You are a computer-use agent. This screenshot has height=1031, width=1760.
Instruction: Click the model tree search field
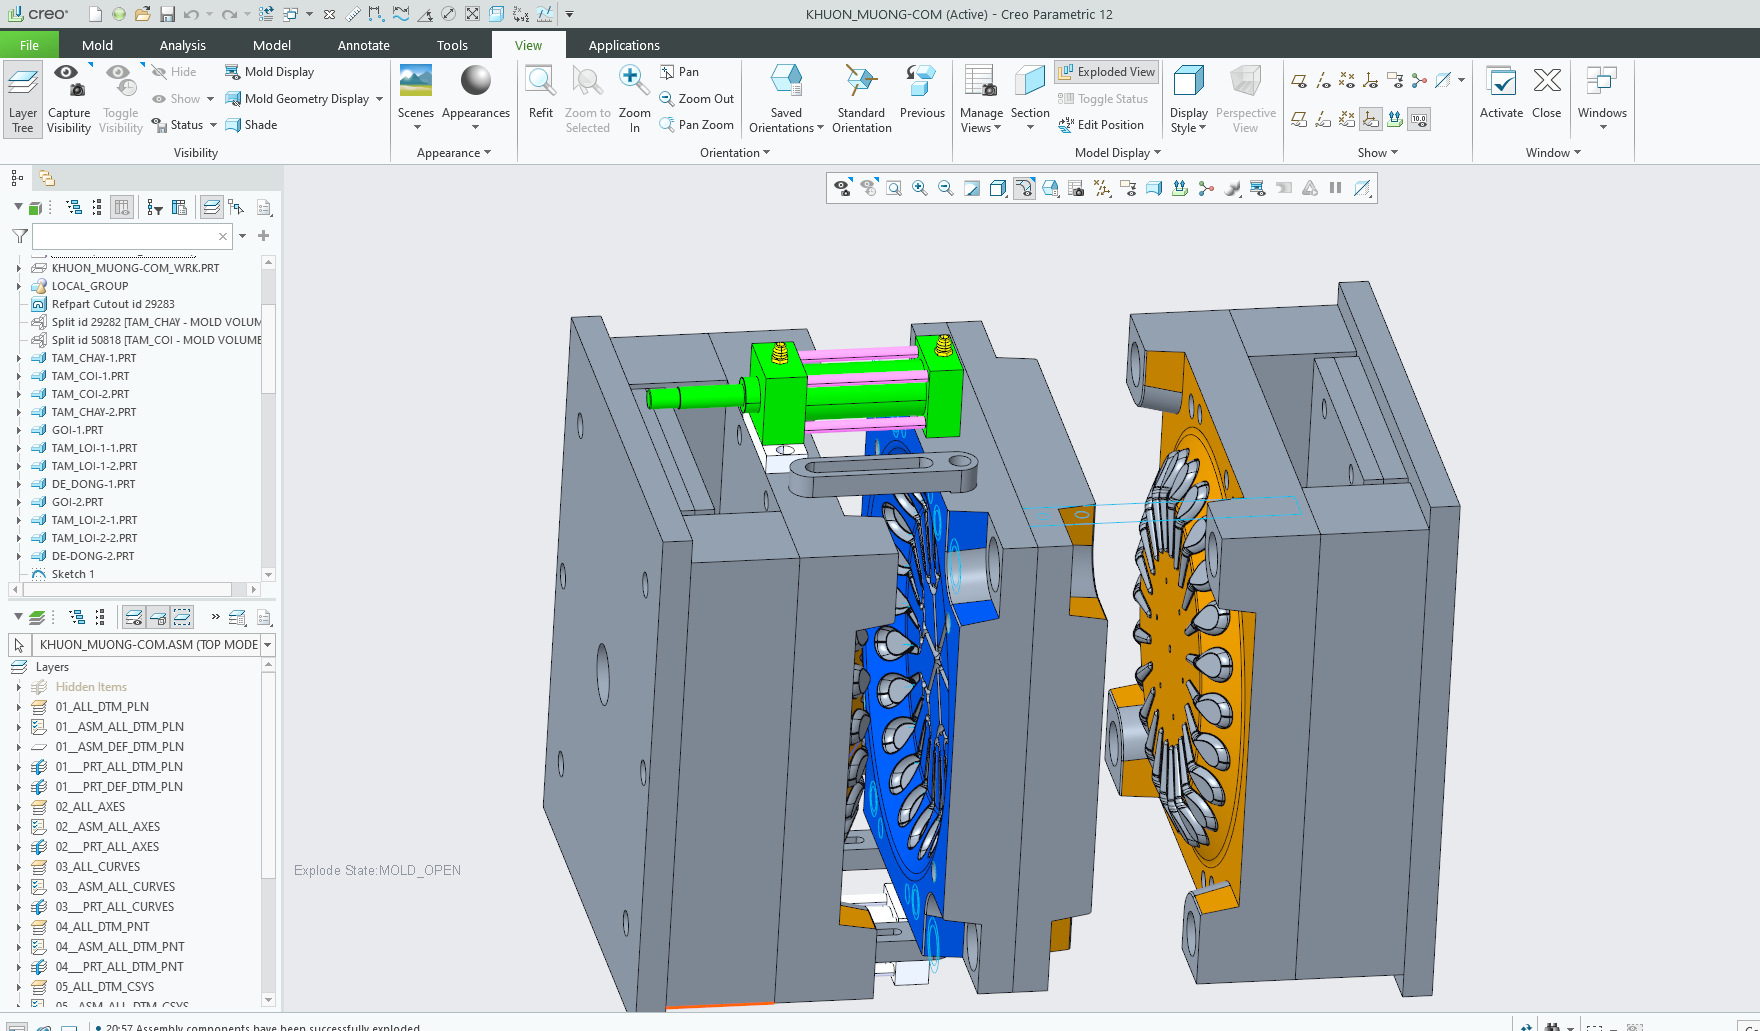124,237
